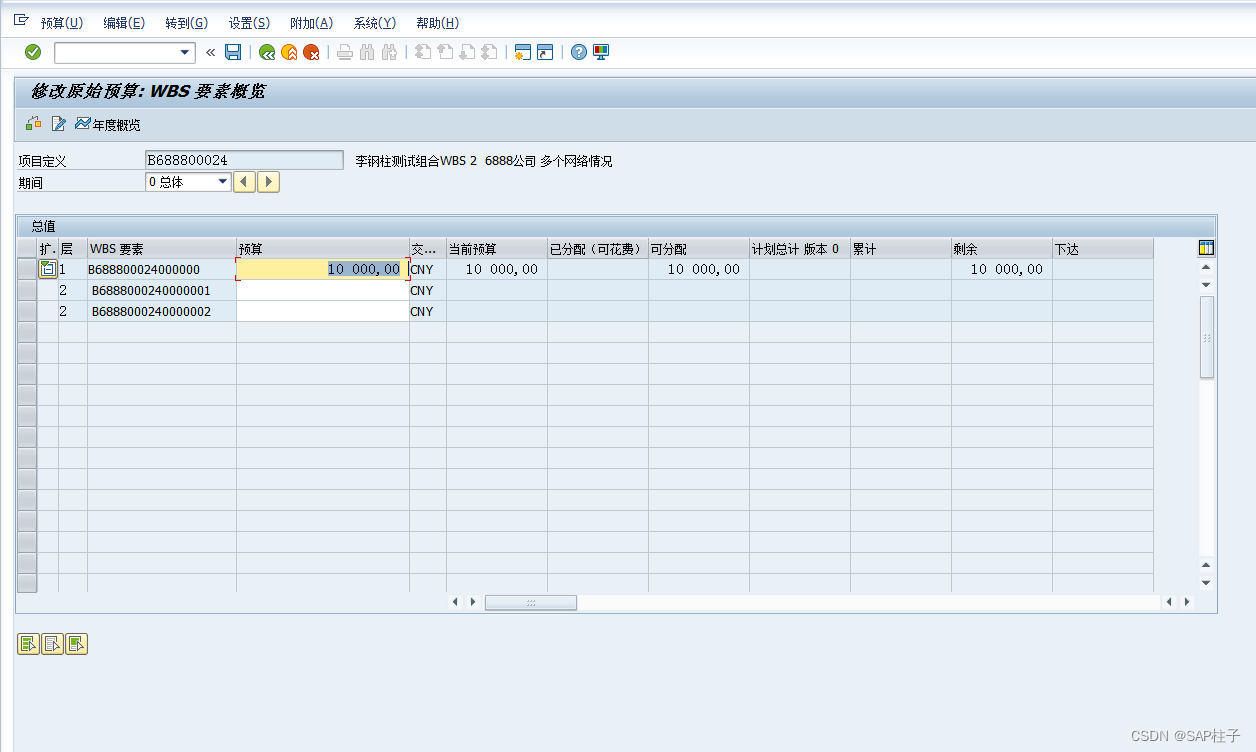Click the hierarchy structure icon in application toolbar

point(34,124)
